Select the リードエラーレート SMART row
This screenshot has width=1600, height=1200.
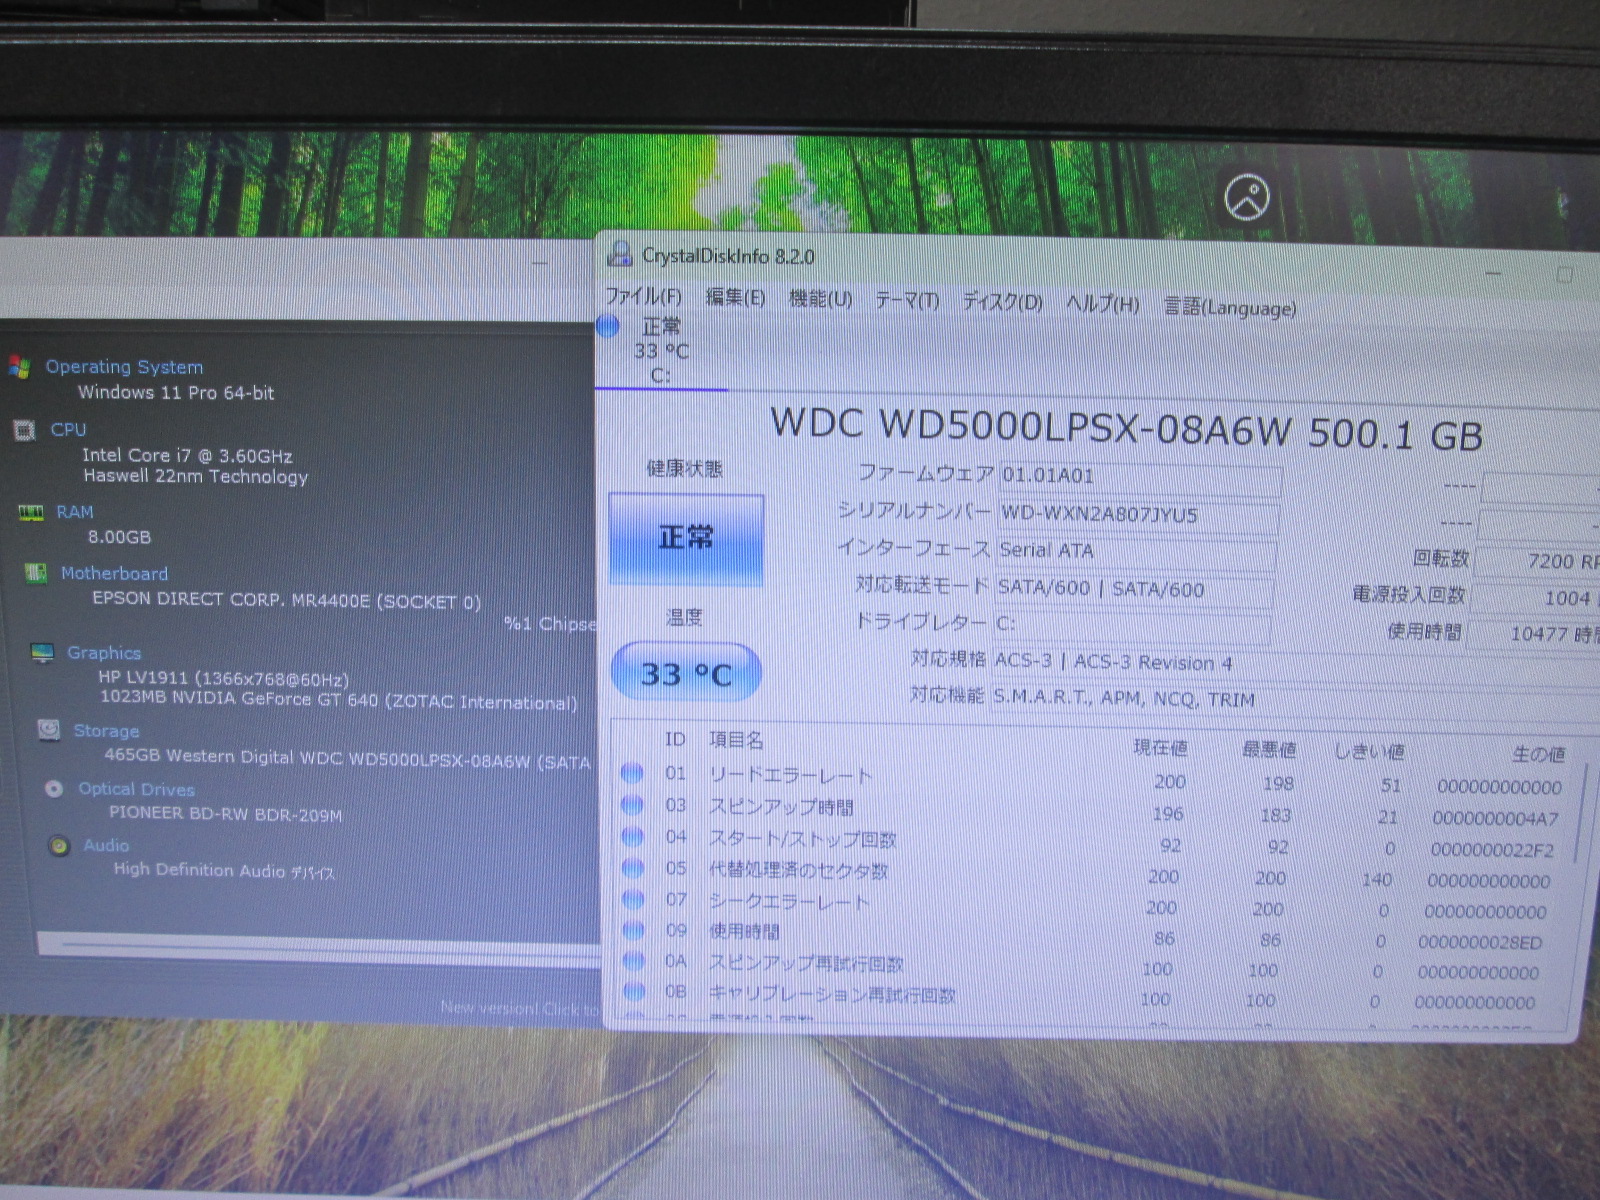point(790,775)
